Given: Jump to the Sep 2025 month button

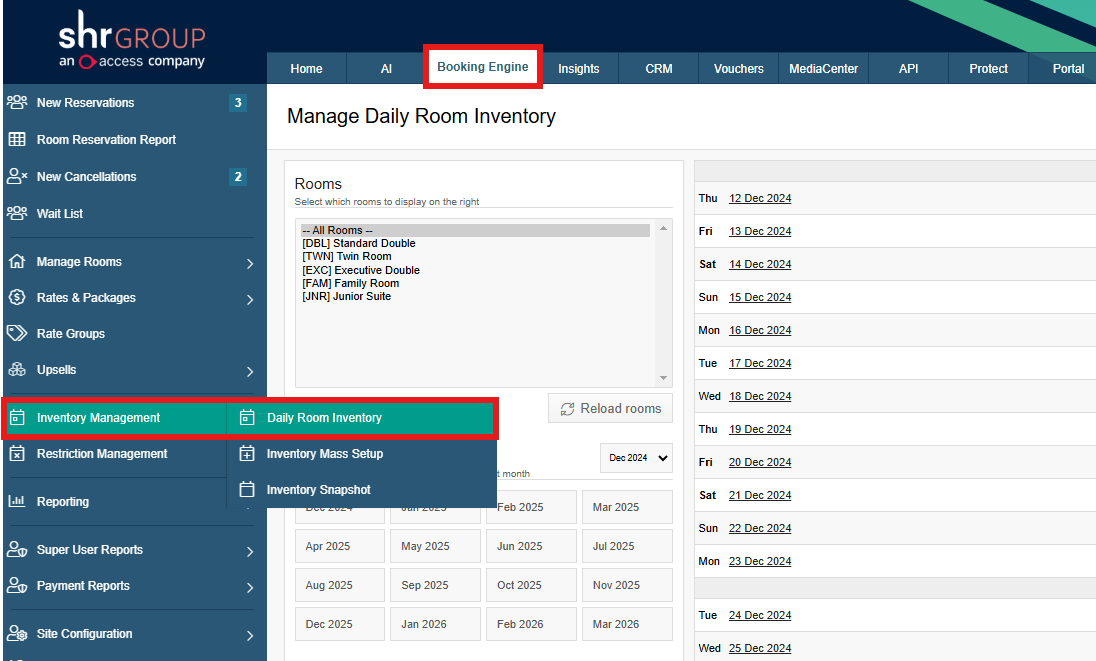Looking at the screenshot, I should [x=435, y=585].
